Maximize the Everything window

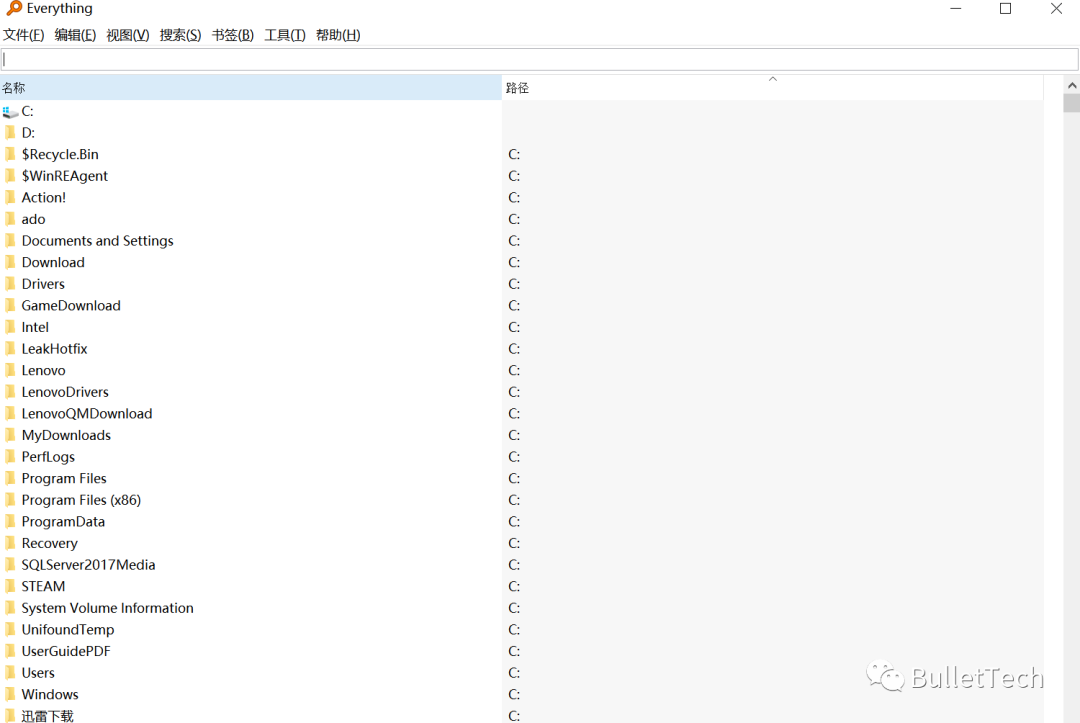[1006, 8]
